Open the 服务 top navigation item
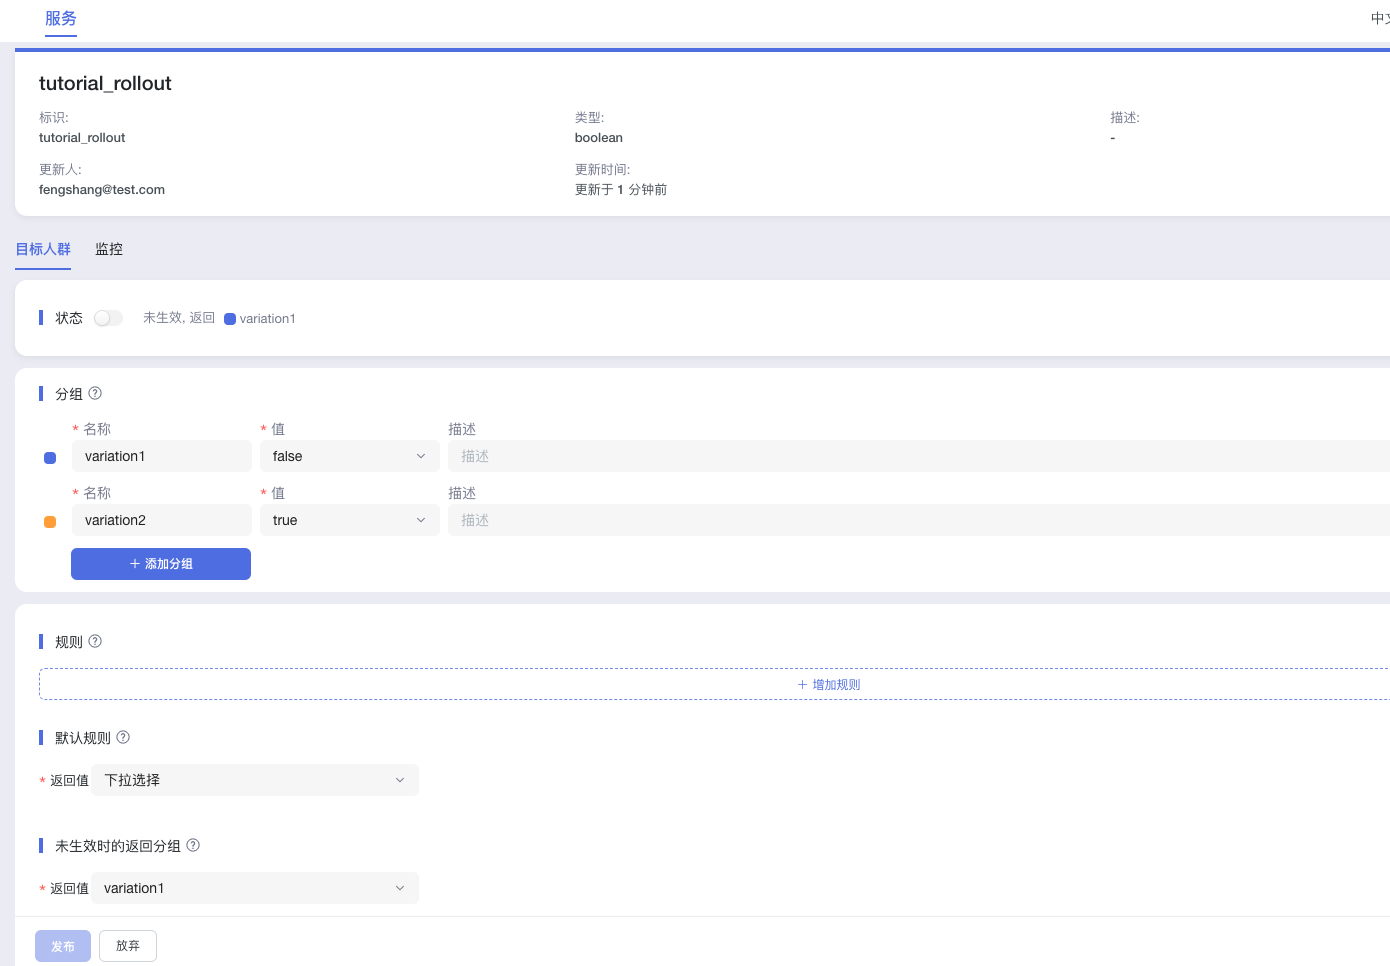This screenshot has width=1390, height=966. tap(61, 18)
